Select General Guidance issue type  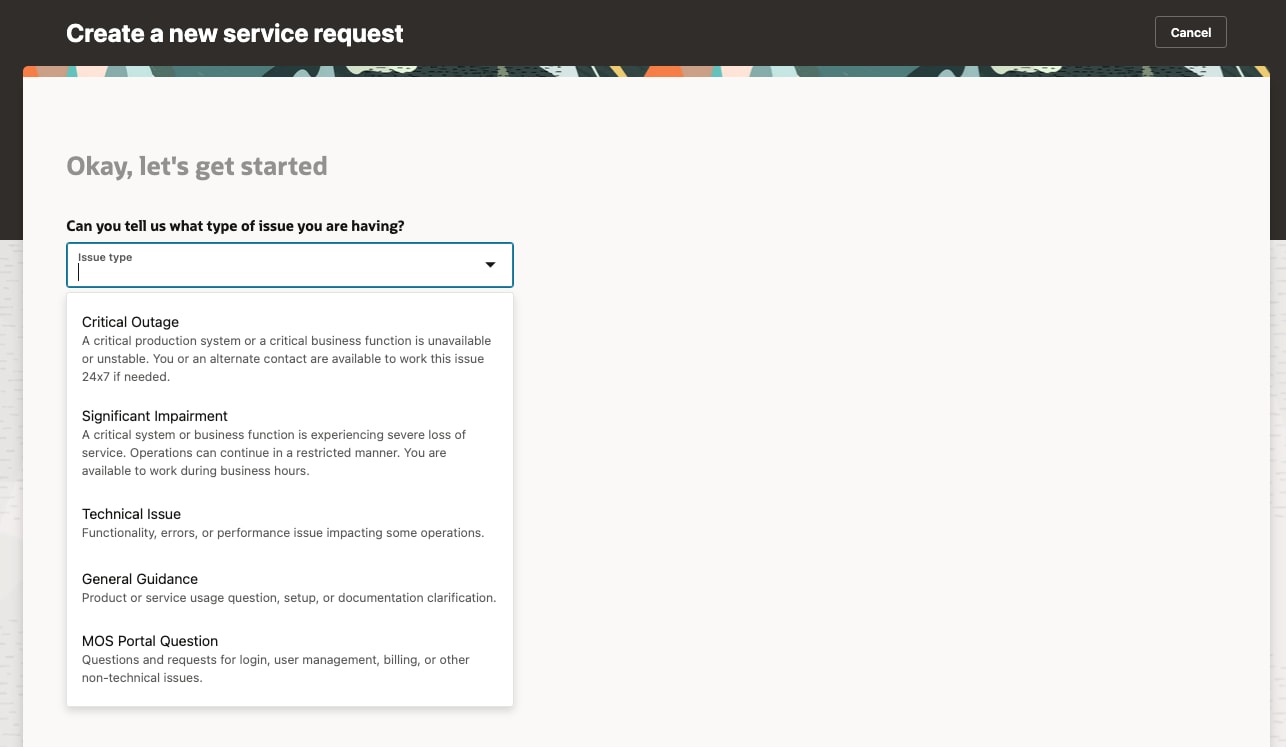(140, 579)
